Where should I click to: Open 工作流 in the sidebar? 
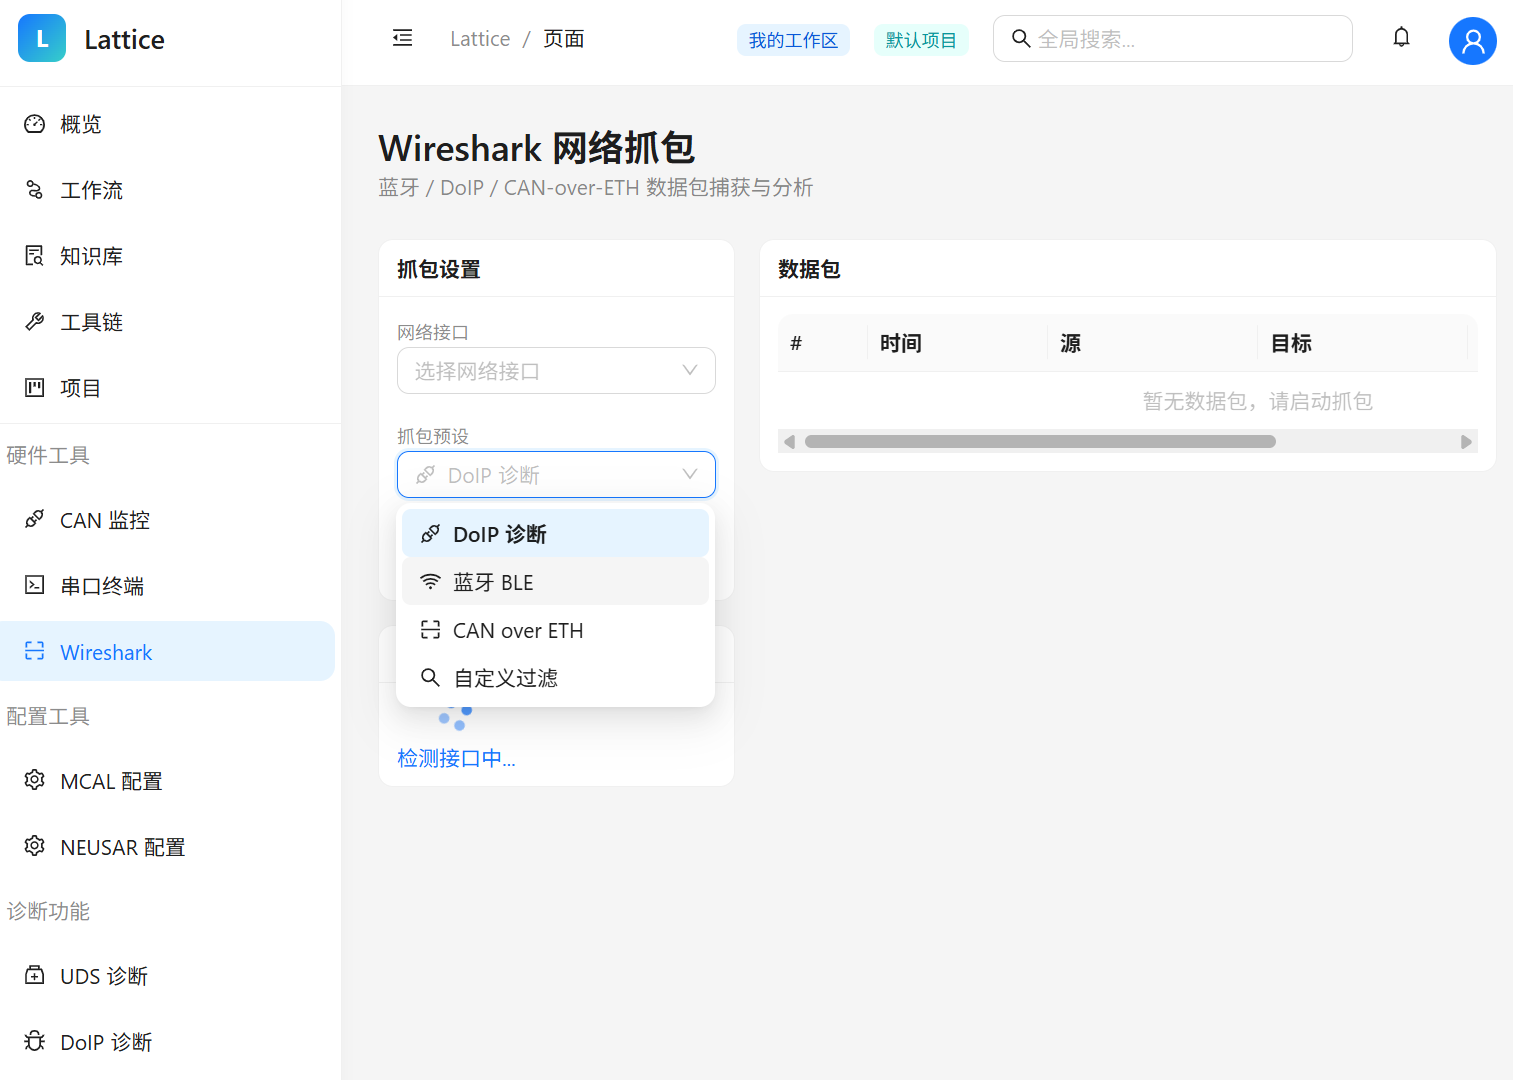click(x=167, y=190)
